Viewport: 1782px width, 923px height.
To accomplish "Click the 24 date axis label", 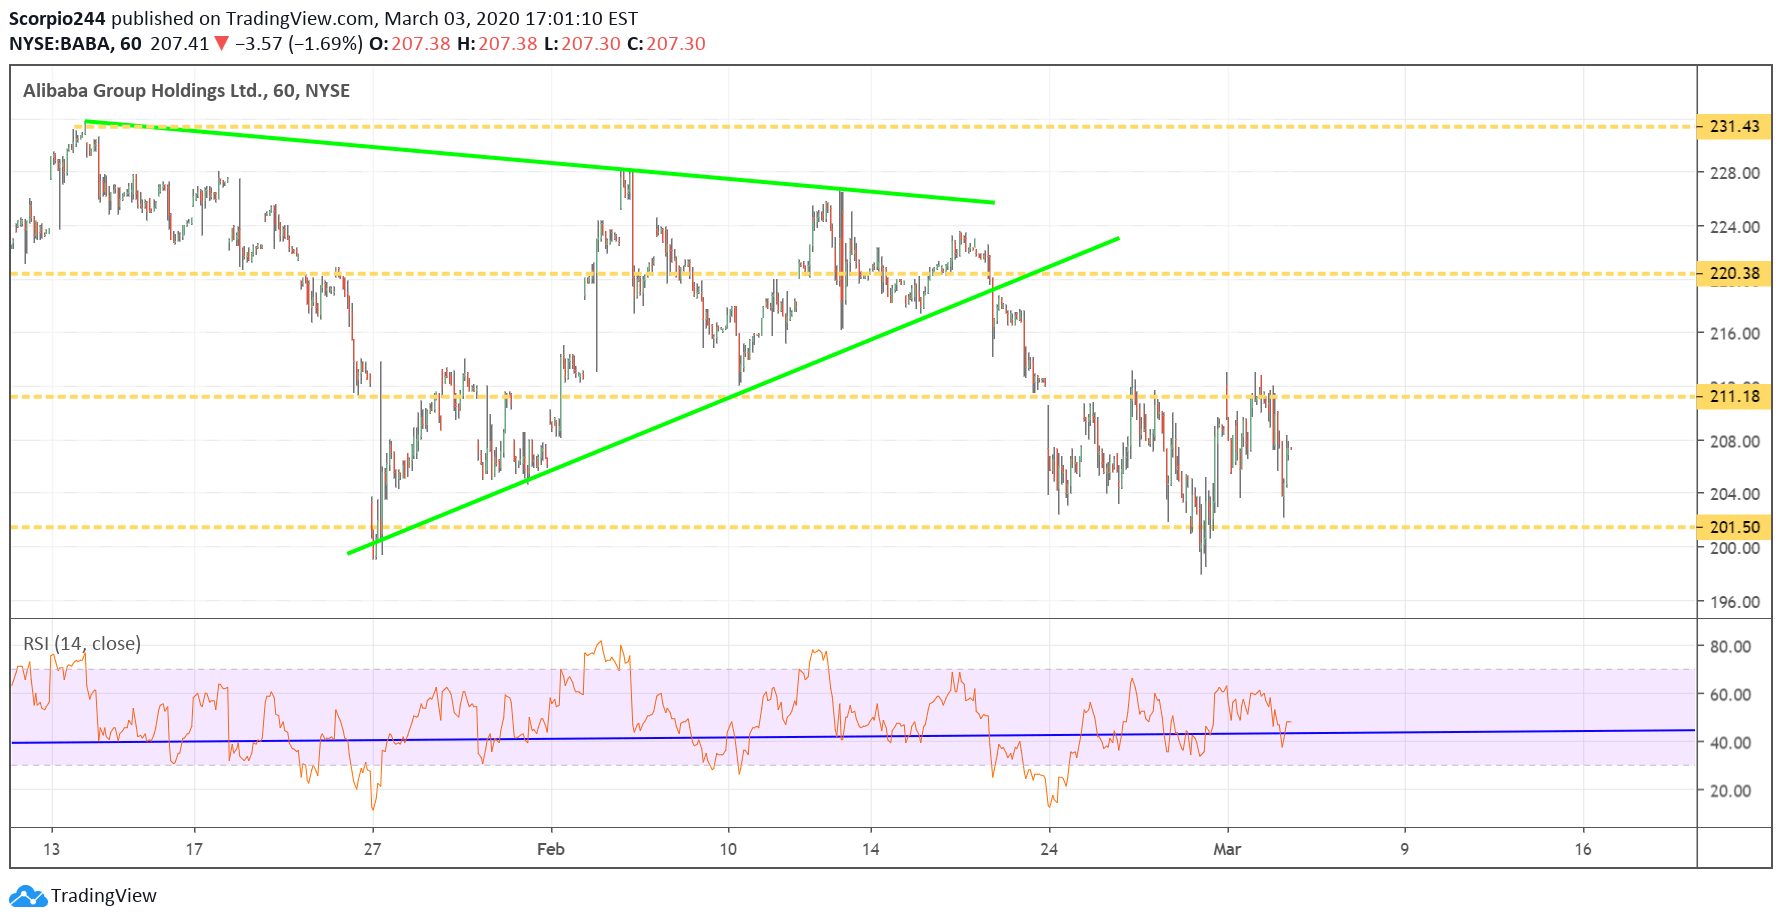I will coord(1049,849).
